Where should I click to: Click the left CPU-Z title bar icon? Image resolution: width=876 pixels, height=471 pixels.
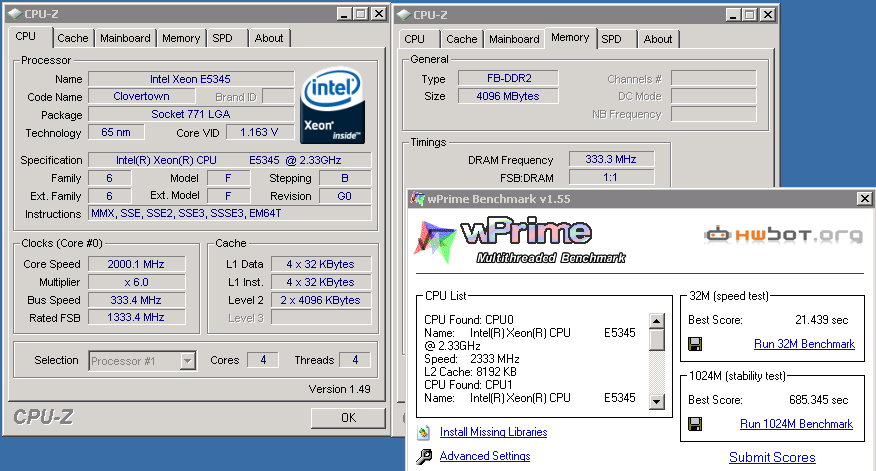pos(15,14)
